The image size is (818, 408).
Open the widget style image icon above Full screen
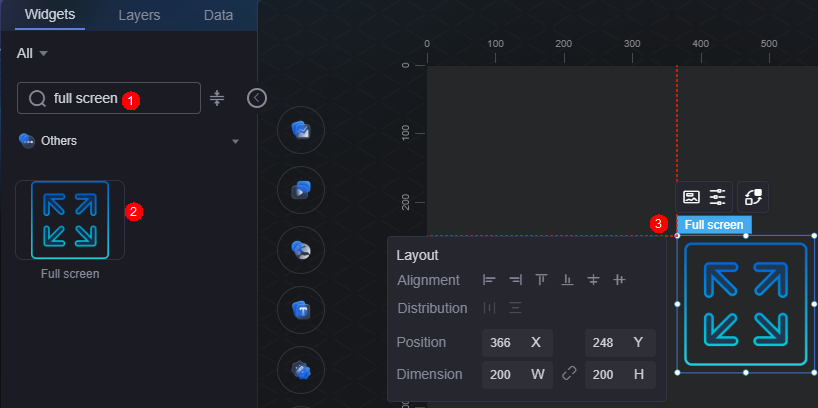coord(691,197)
